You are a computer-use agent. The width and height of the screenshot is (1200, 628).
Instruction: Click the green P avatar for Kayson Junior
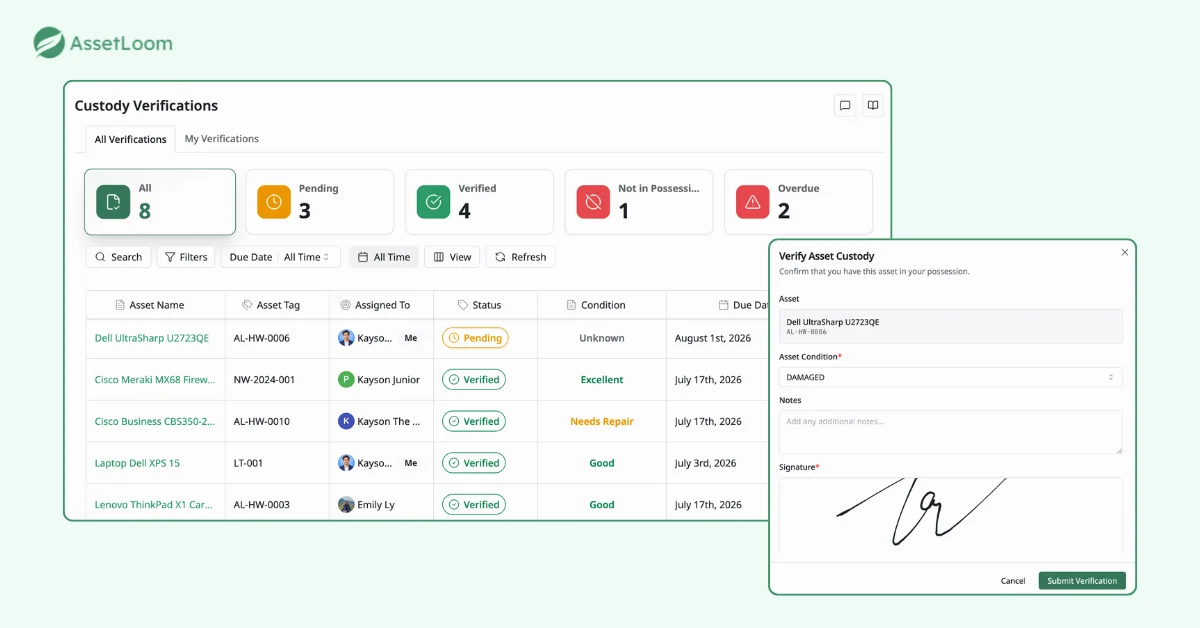click(x=346, y=380)
